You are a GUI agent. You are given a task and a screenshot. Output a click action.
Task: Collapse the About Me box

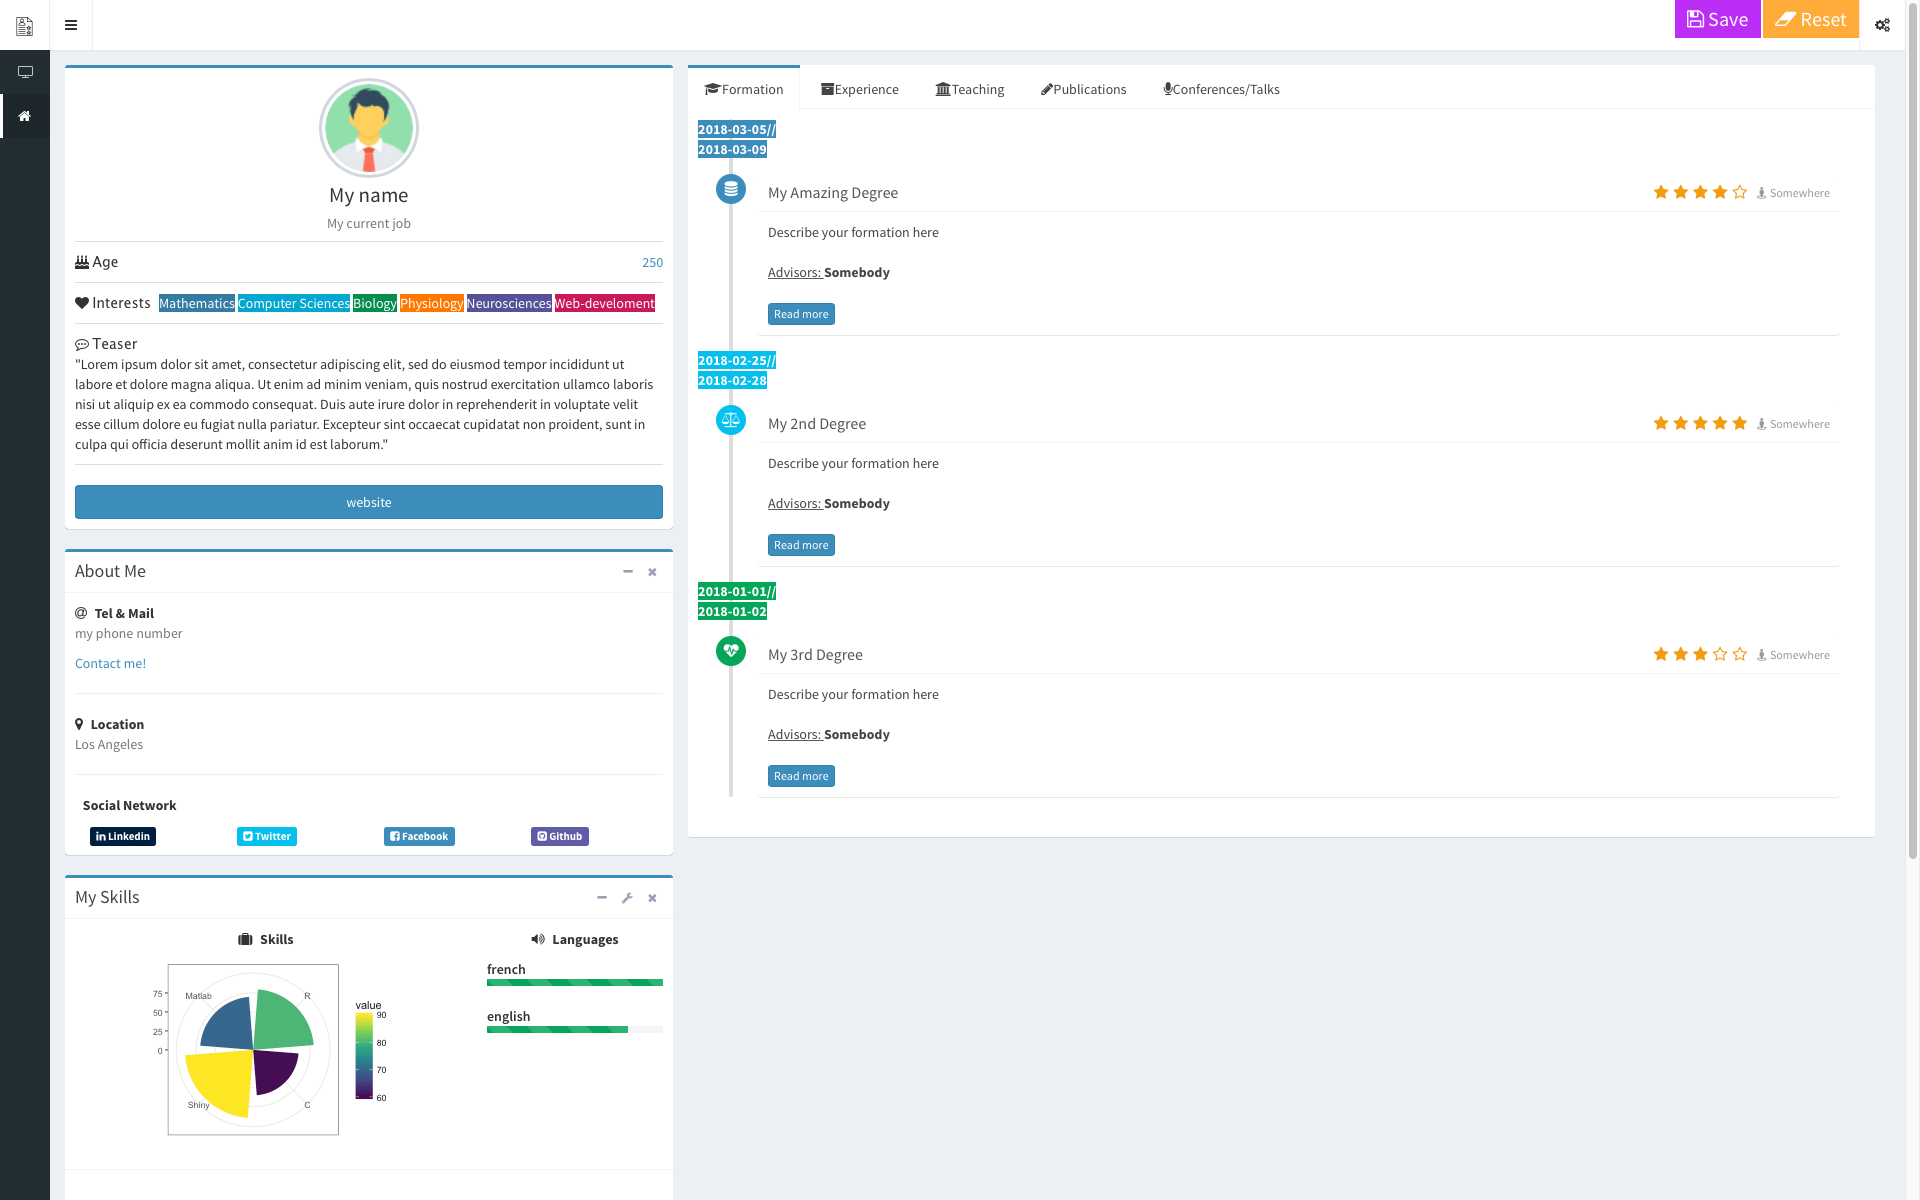pos(628,572)
